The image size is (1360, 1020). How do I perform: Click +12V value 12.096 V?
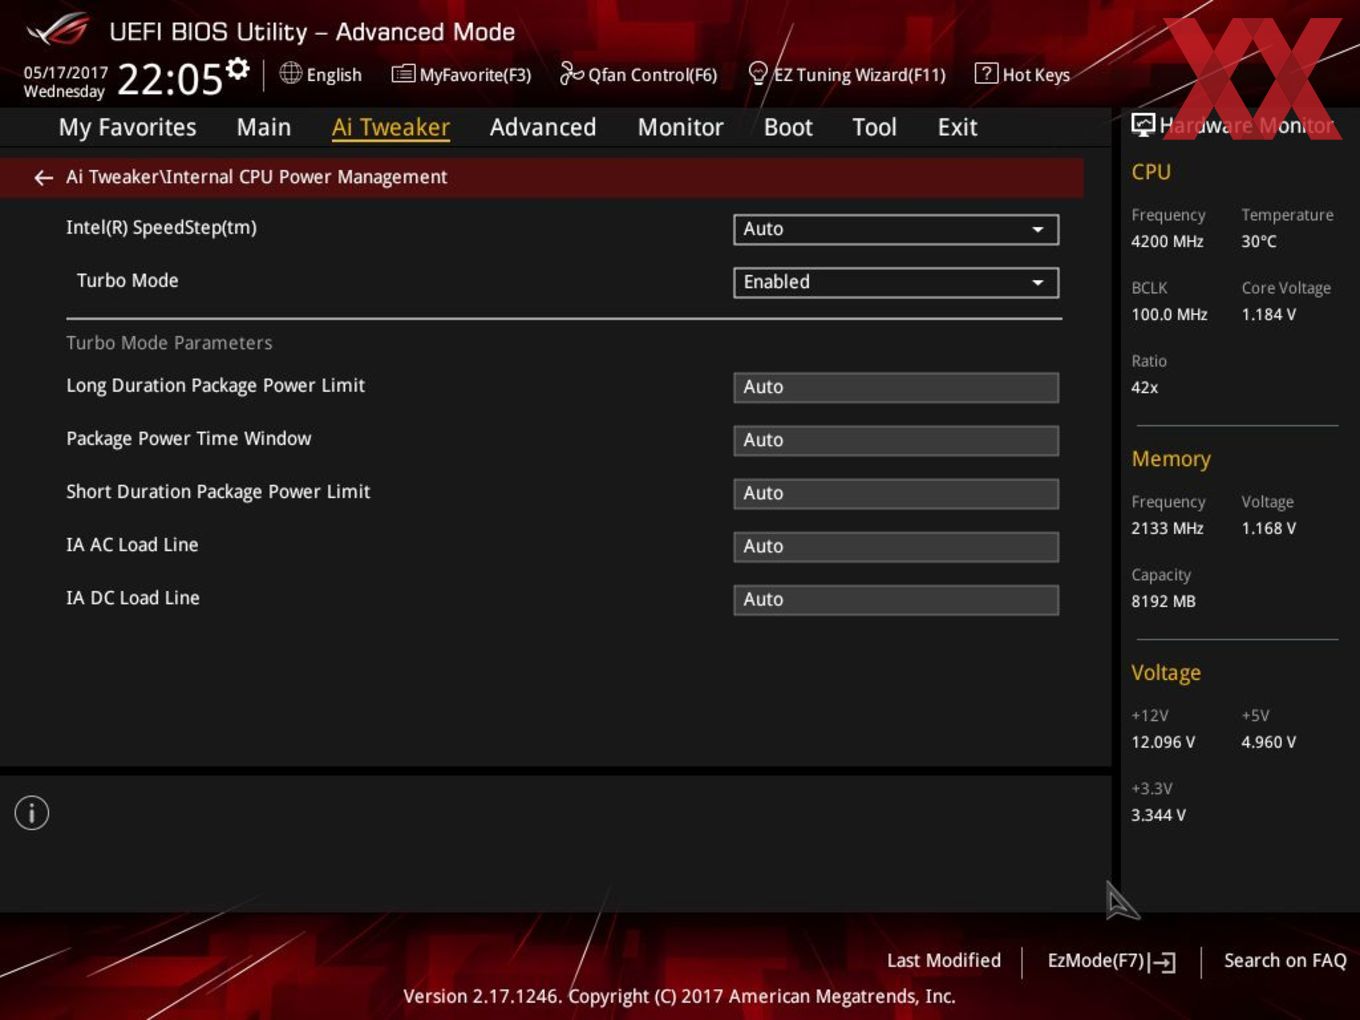click(1163, 742)
